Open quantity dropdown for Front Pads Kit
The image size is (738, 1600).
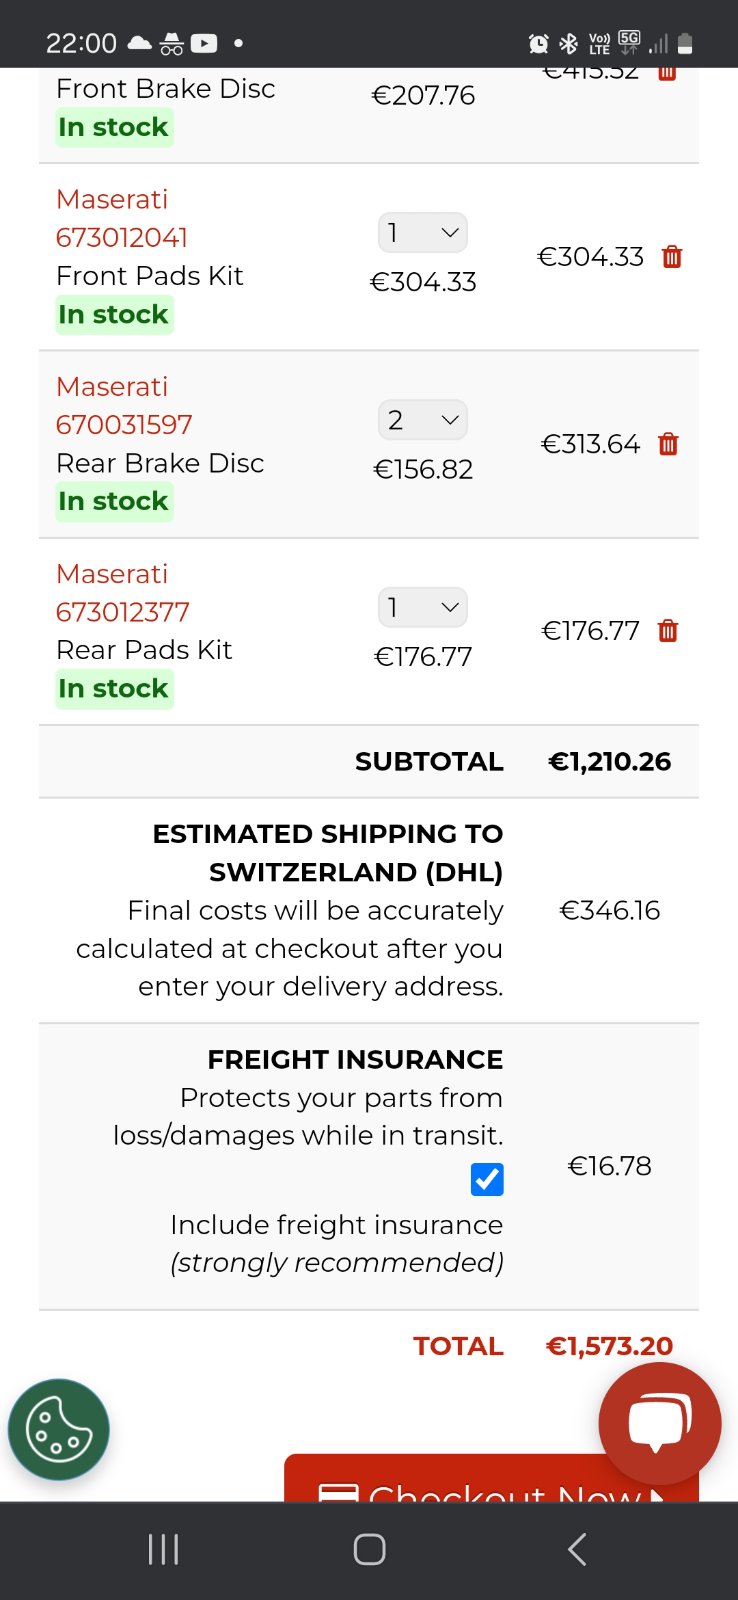click(x=423, y=233)
